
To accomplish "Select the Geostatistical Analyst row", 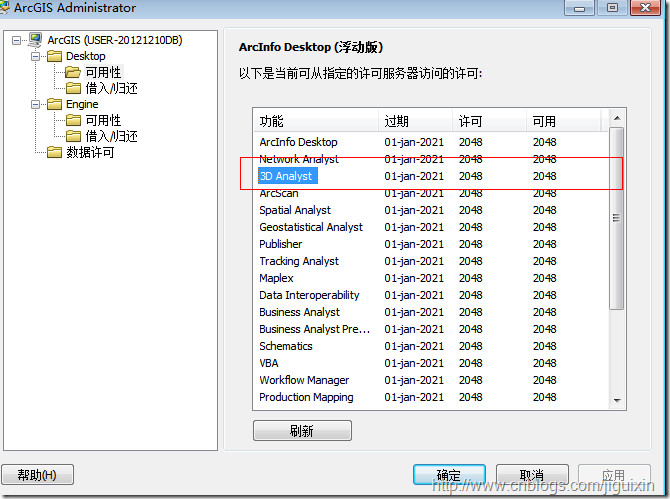I will pos(432,227).
